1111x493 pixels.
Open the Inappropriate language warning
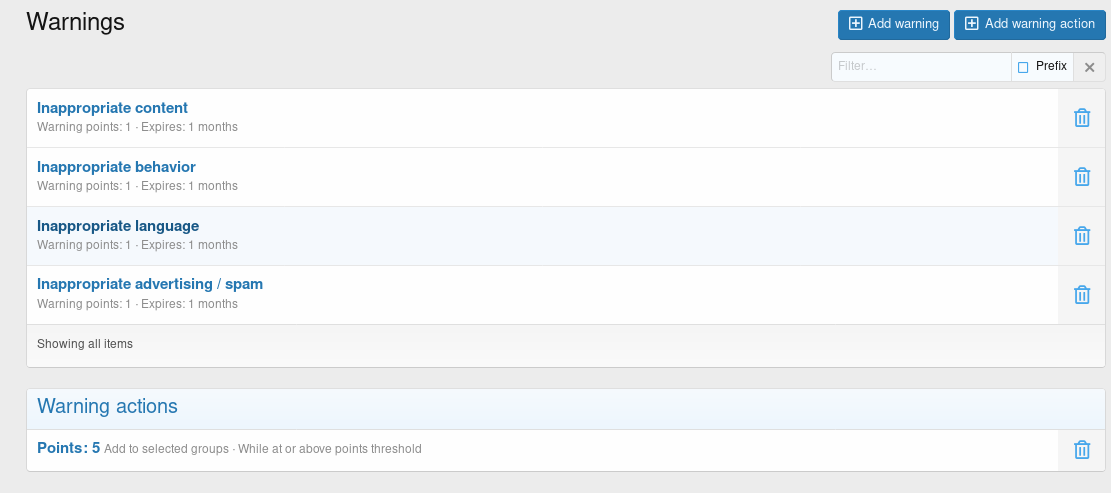pos(118,225)
